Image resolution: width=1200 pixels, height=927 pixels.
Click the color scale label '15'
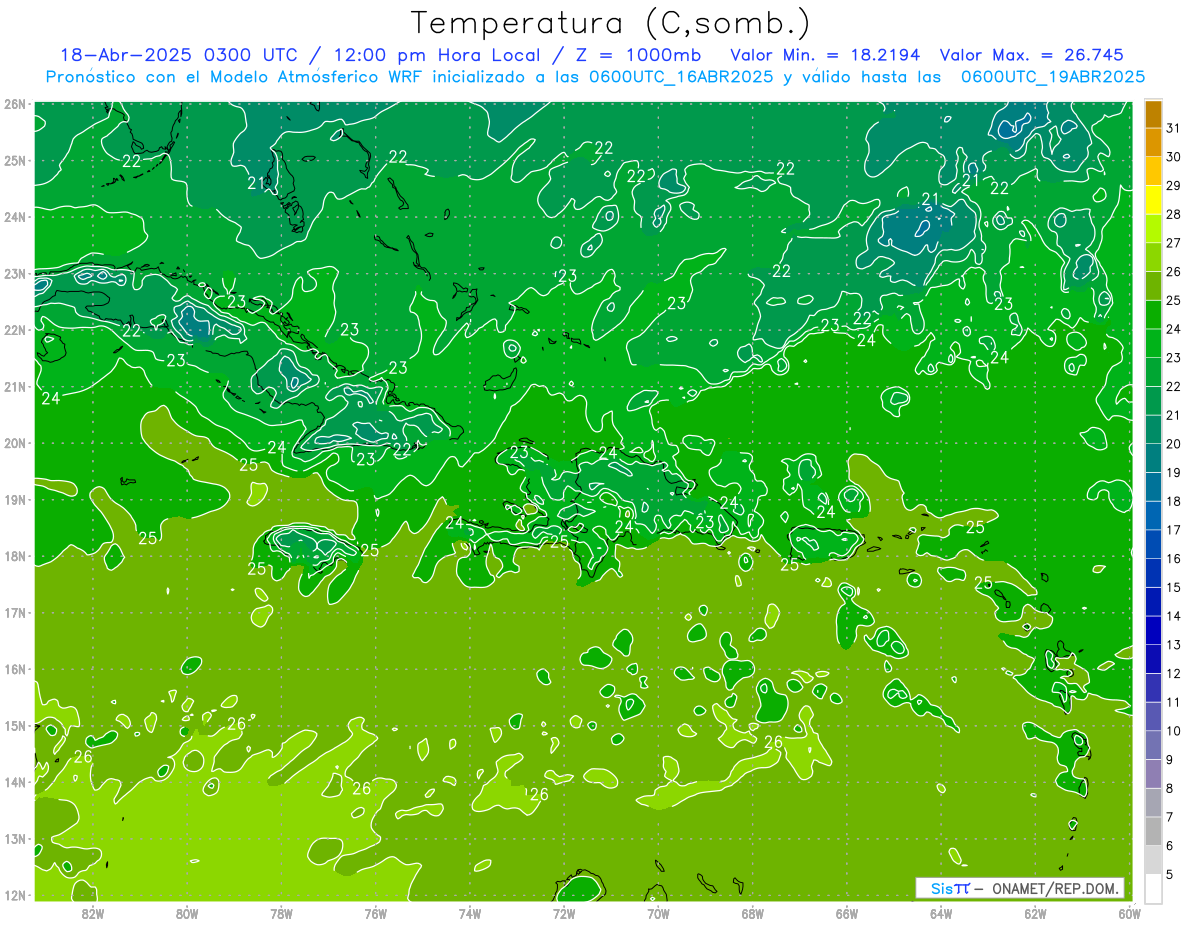[1173, 587]
